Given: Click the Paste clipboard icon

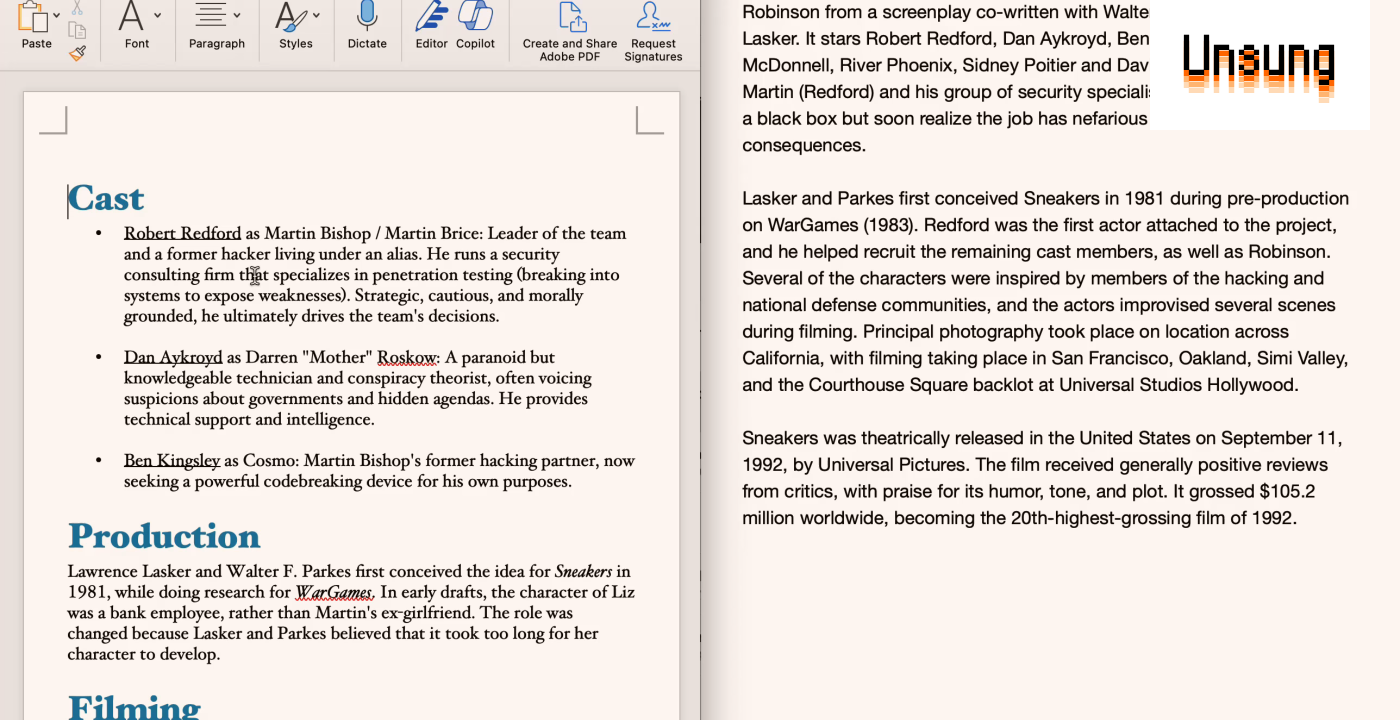Looking at the screenshot, I should (34, 17).
